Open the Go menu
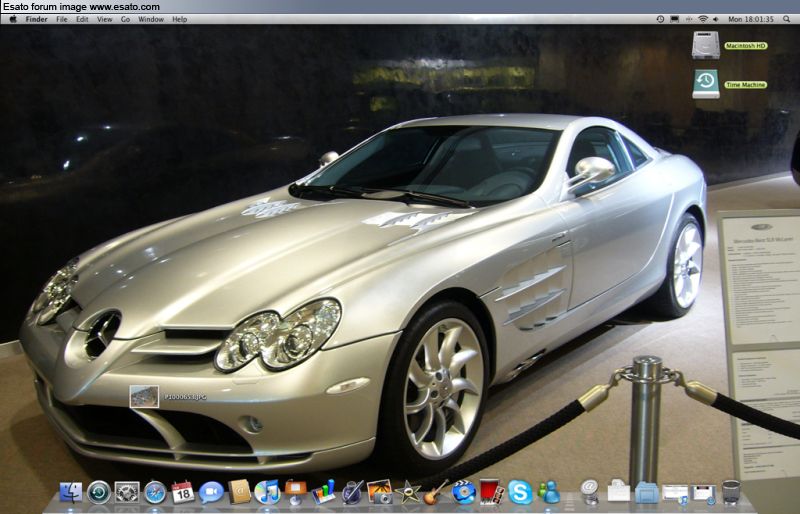 point(126,19)
